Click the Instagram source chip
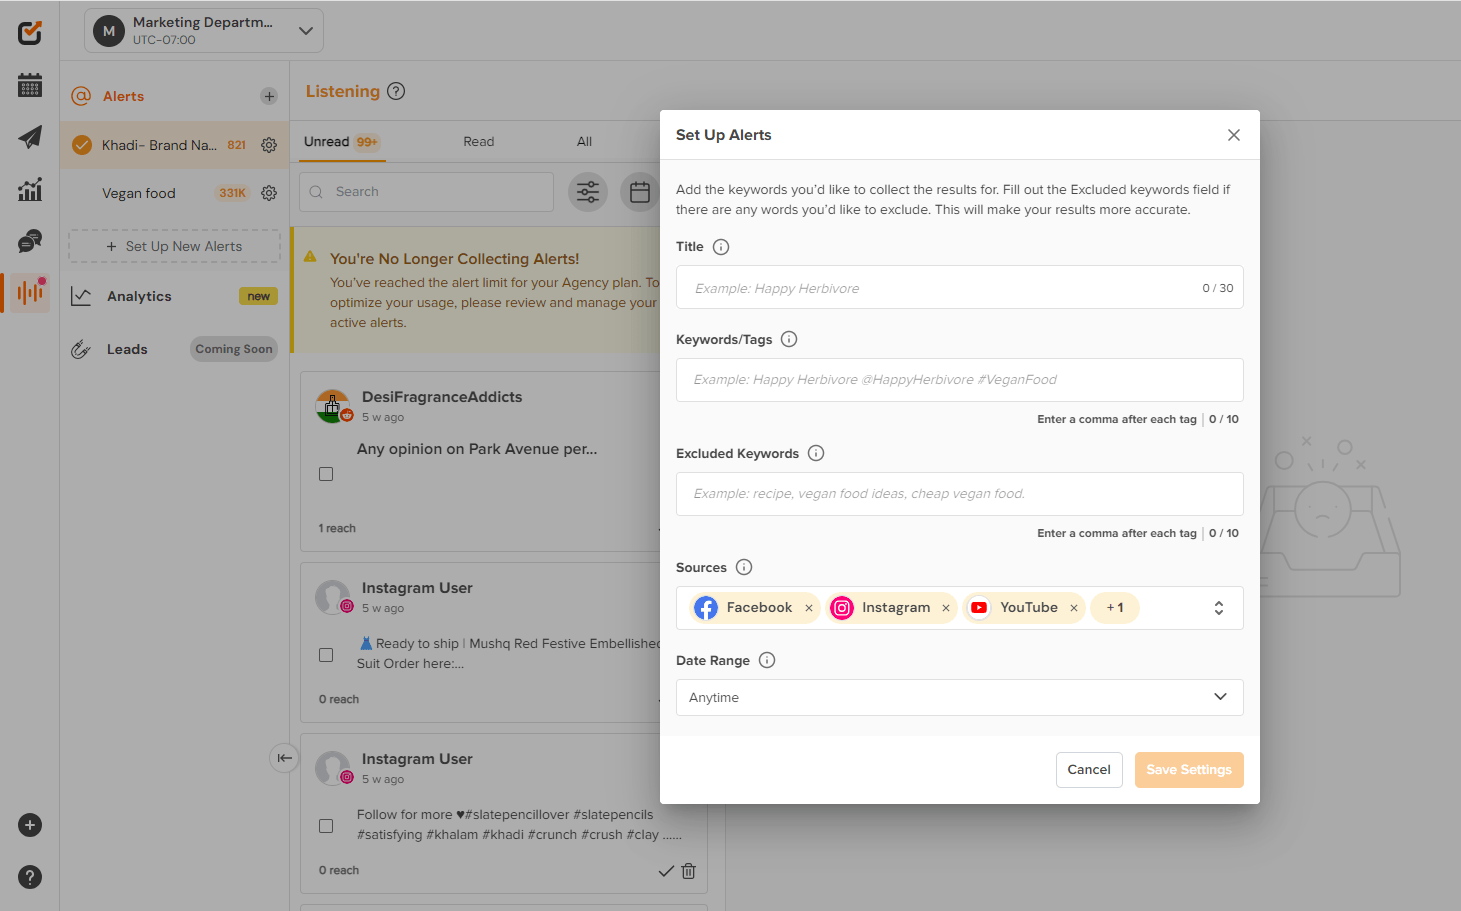The height and width of the screenshot is (911, 1461). tap(891, 608)
